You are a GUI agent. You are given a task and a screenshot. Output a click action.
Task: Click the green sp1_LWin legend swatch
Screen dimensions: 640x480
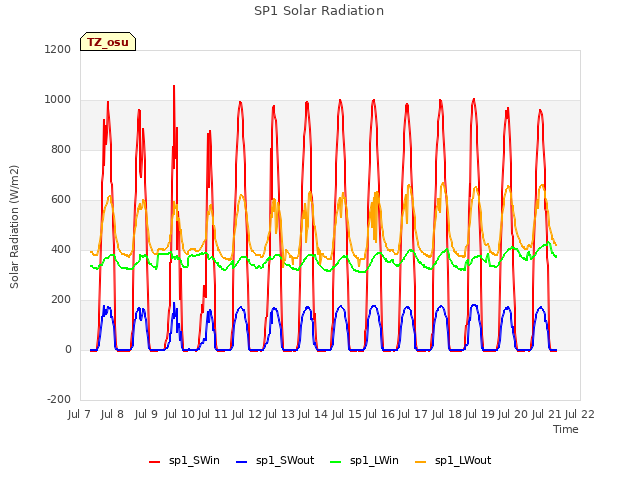pos(335,462)
